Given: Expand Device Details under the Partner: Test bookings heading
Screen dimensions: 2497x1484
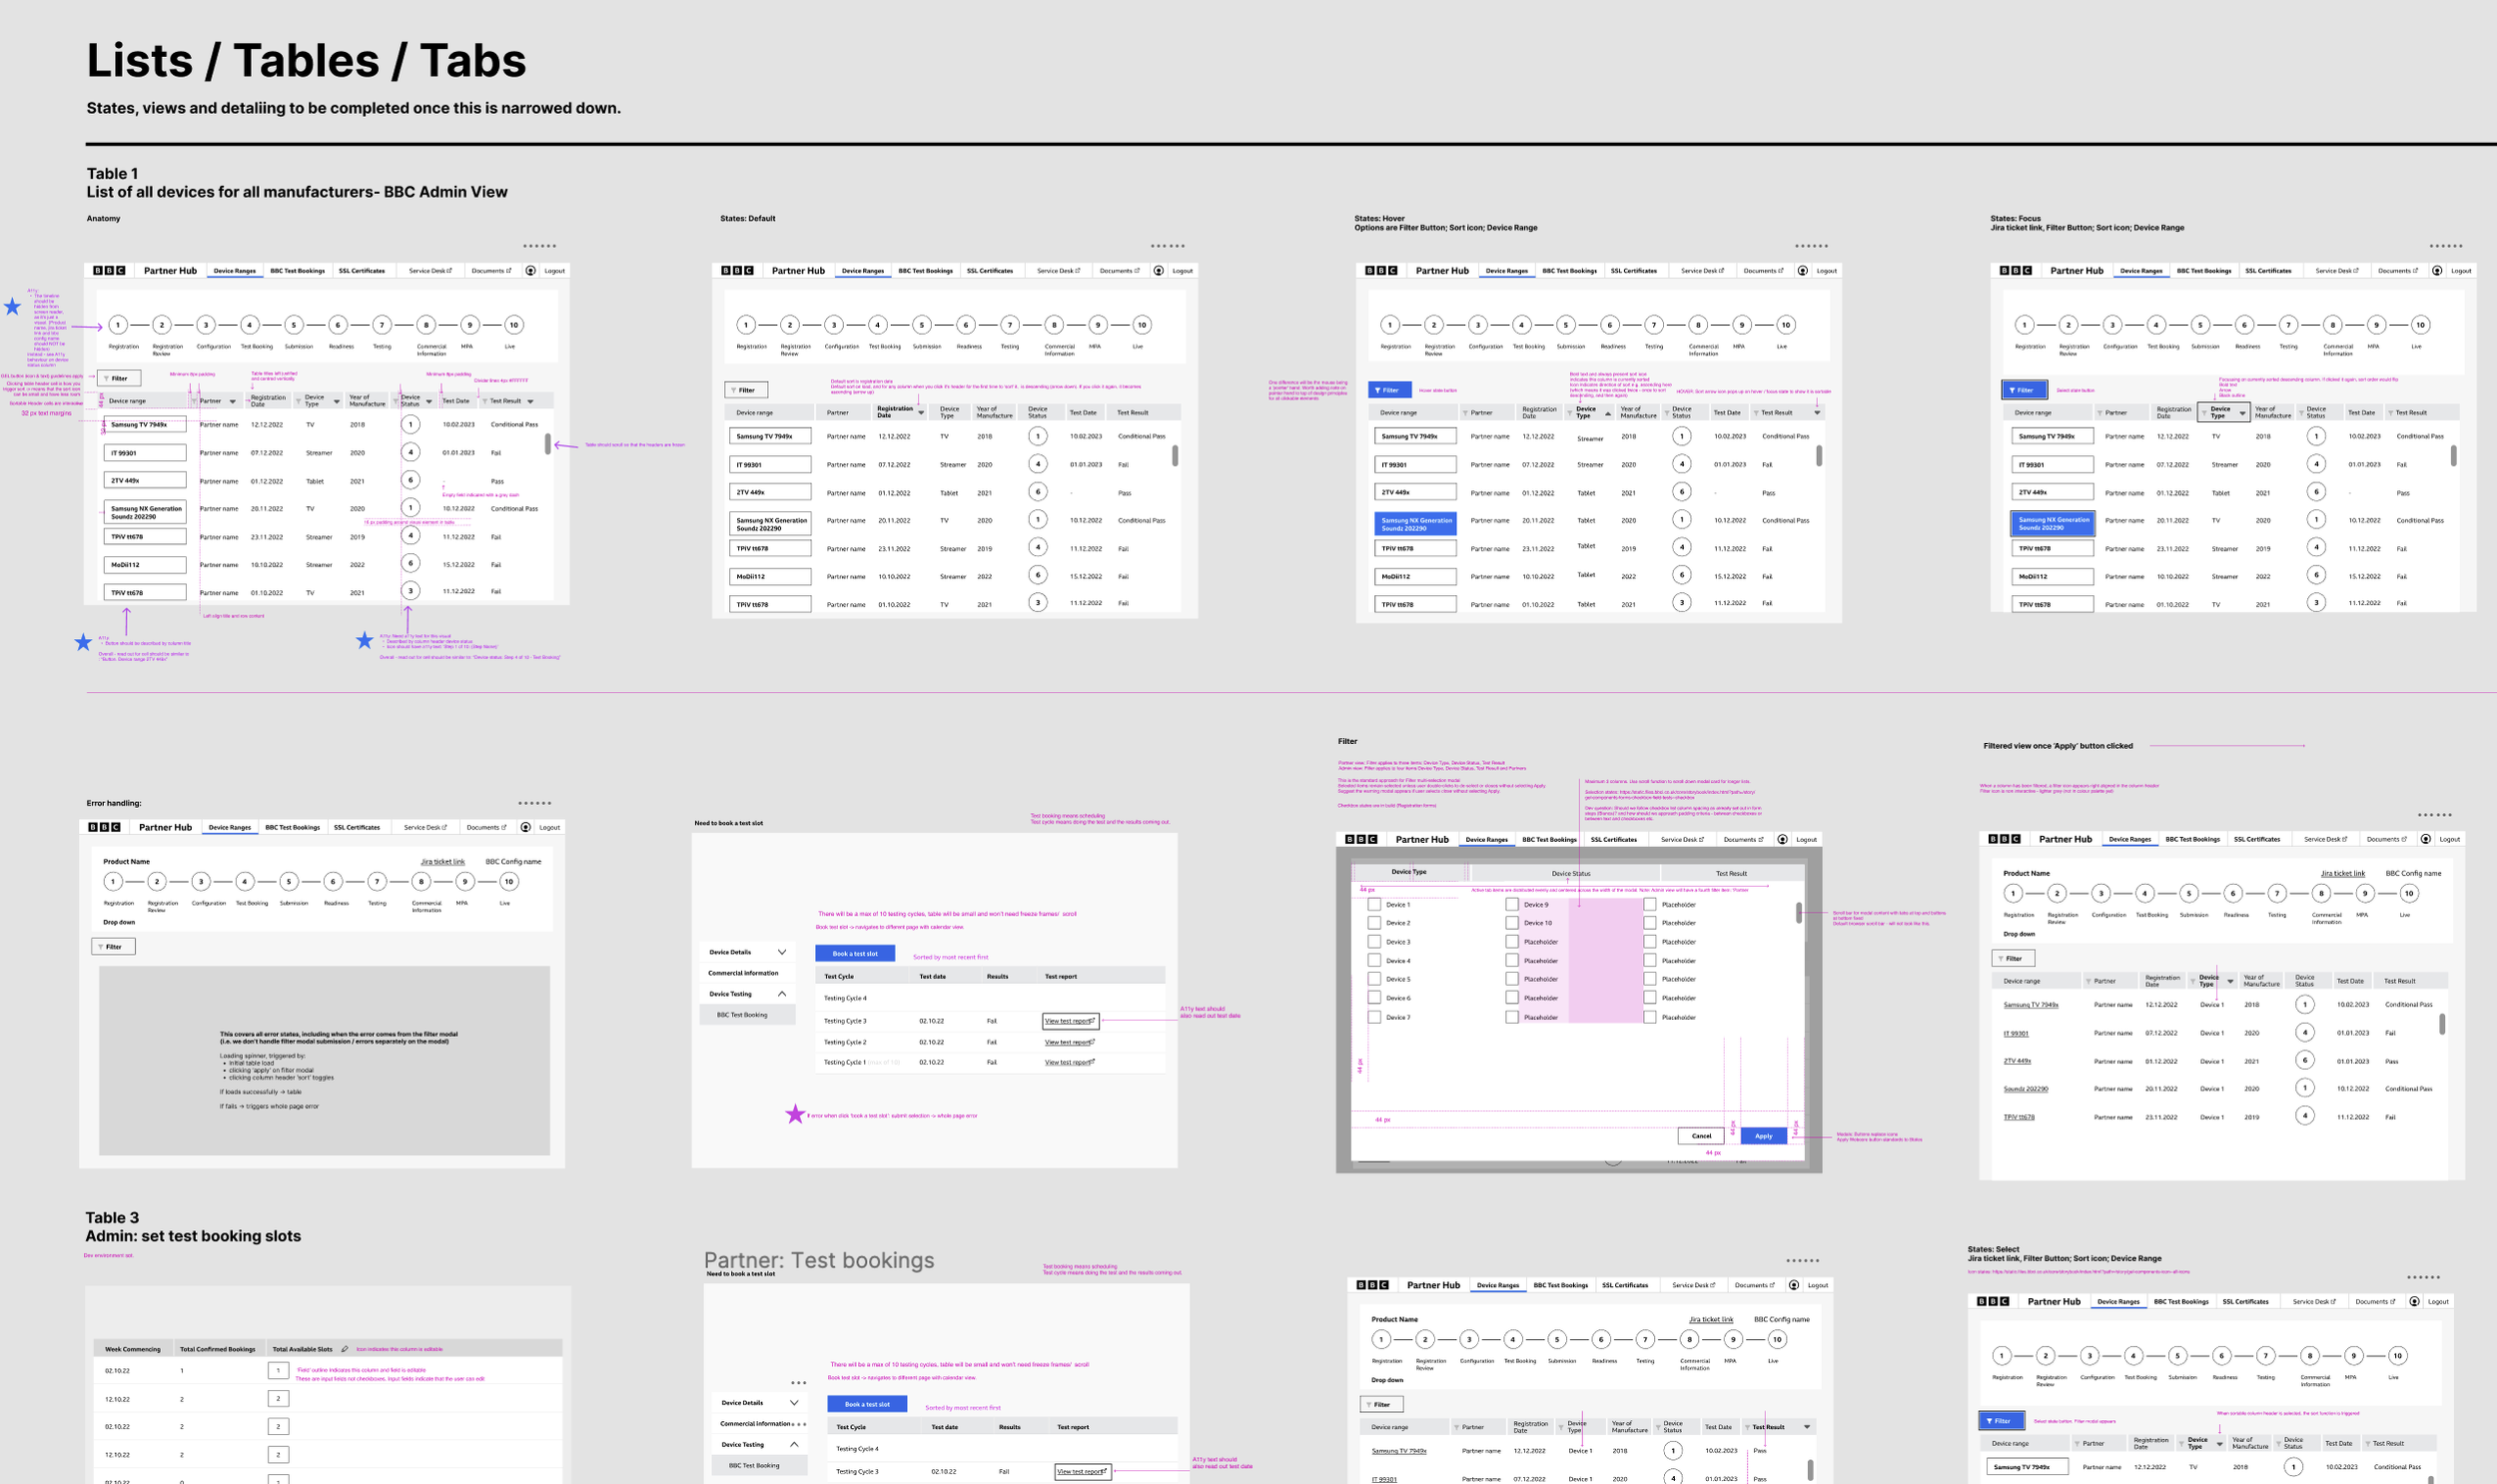Looking at the screenshot, I should coord(794,1403).
